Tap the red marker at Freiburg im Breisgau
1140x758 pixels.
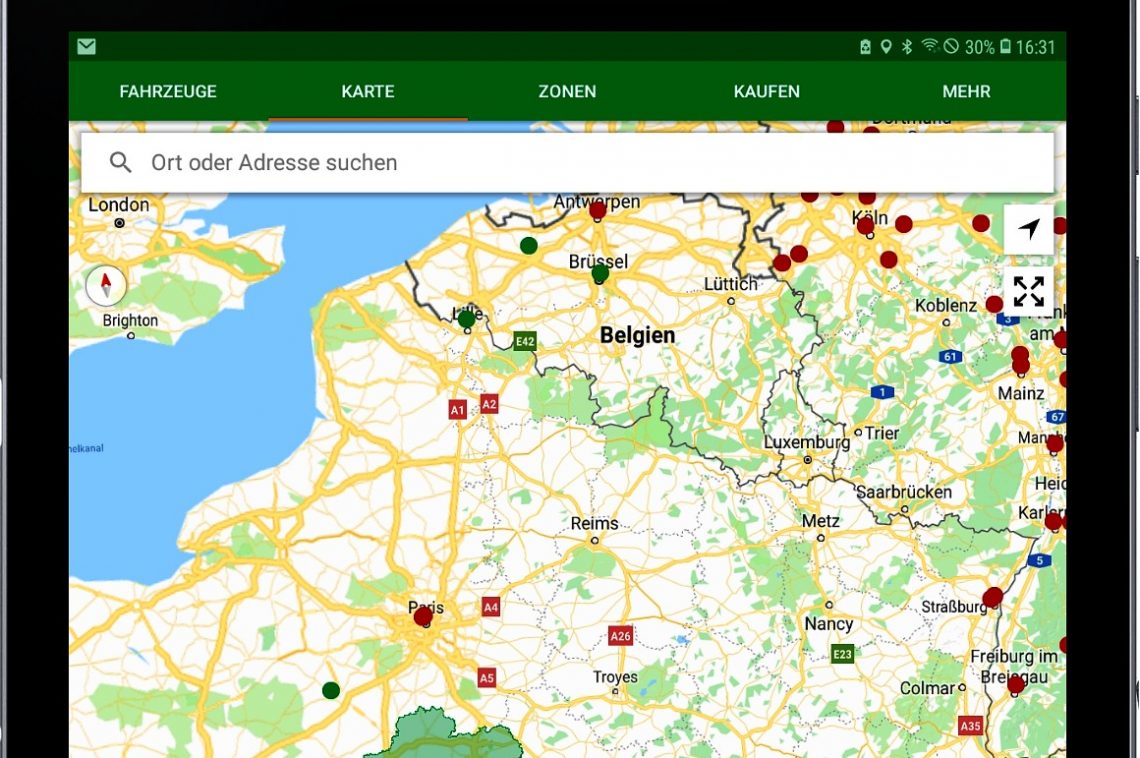click(1016, 684)
